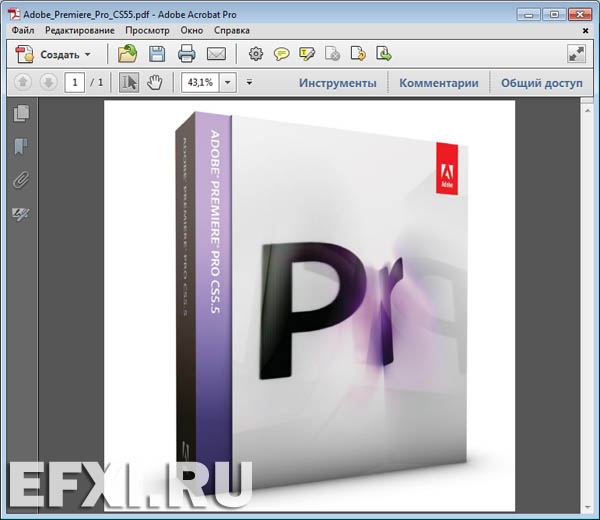The image size is (600, 520).
Task: Click the page with orange arrow icon
Action: (358, 54)
